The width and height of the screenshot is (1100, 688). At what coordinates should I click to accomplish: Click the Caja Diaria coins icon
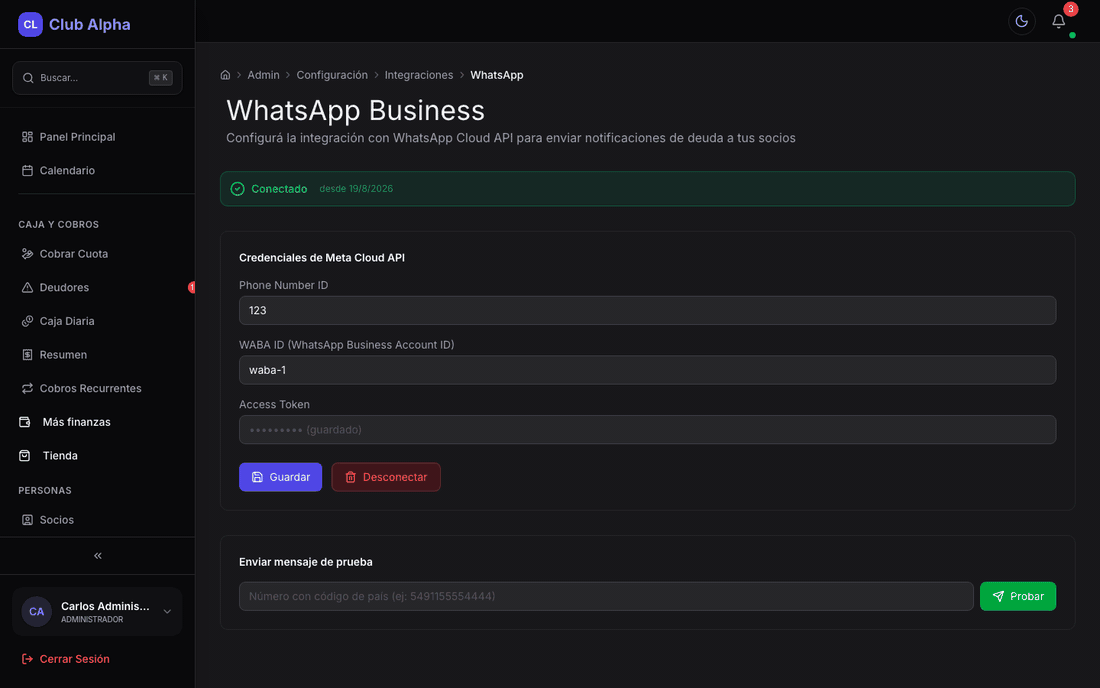[x=27, y=321]
